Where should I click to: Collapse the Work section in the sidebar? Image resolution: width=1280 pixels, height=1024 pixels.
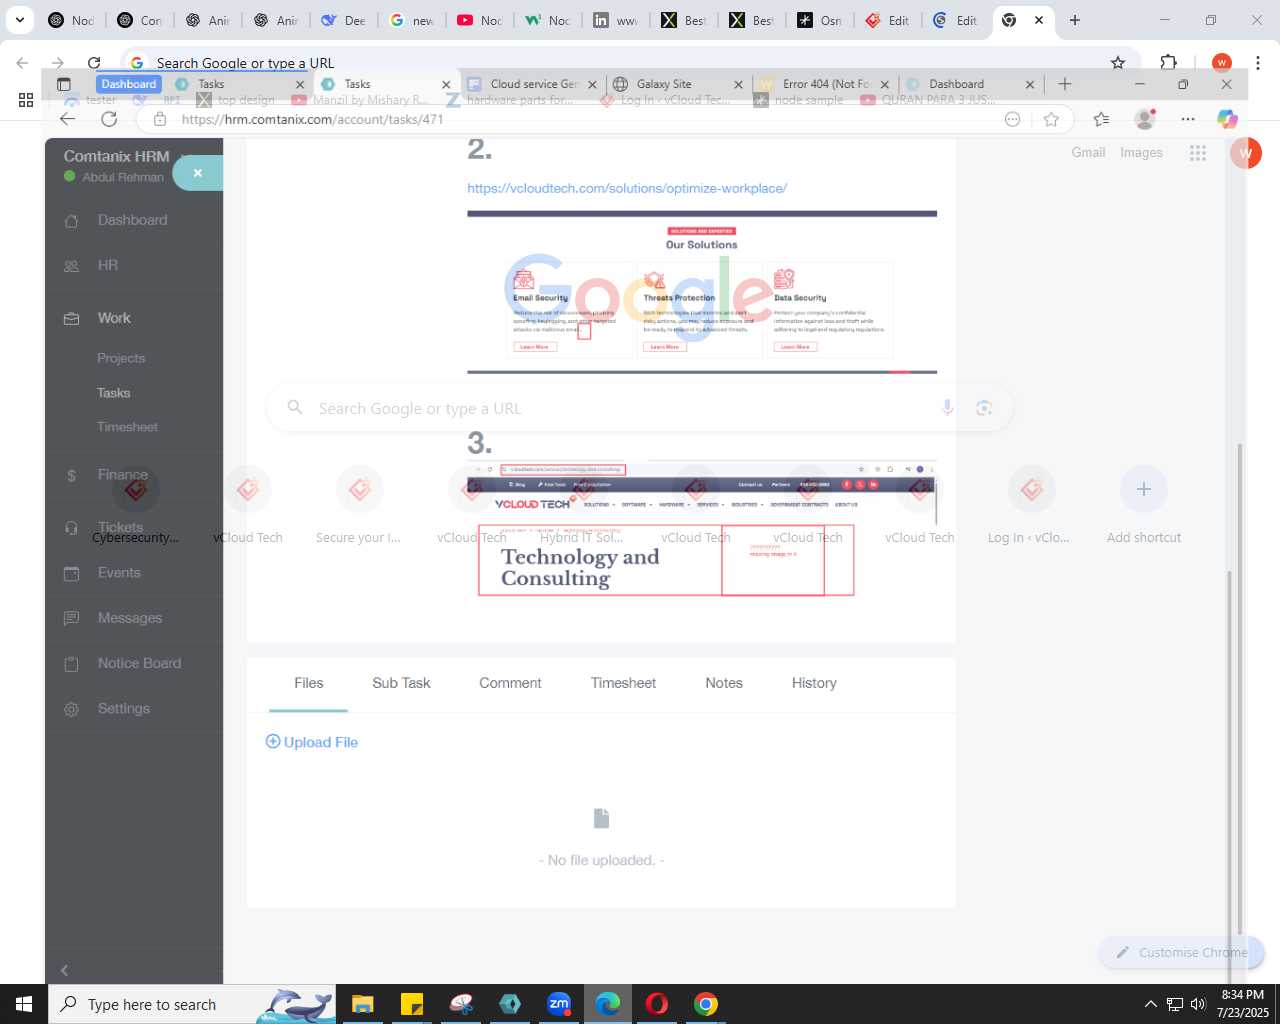pos(113,318)
